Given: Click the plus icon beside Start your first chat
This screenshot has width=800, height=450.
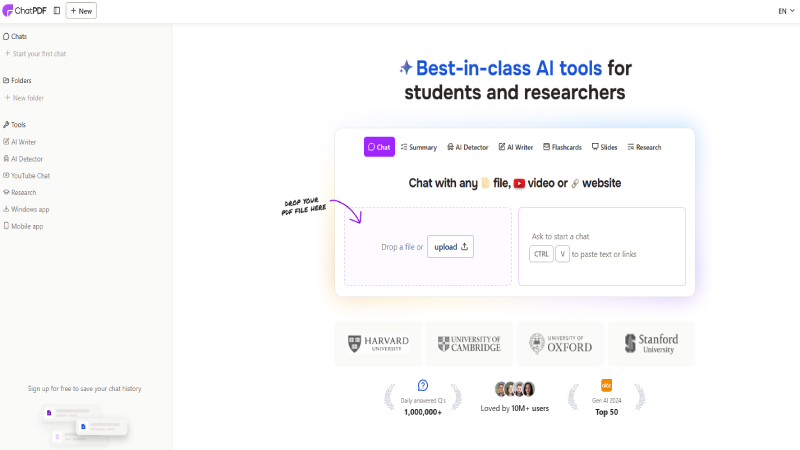Looking at the screenshot, I should [7, 53].
